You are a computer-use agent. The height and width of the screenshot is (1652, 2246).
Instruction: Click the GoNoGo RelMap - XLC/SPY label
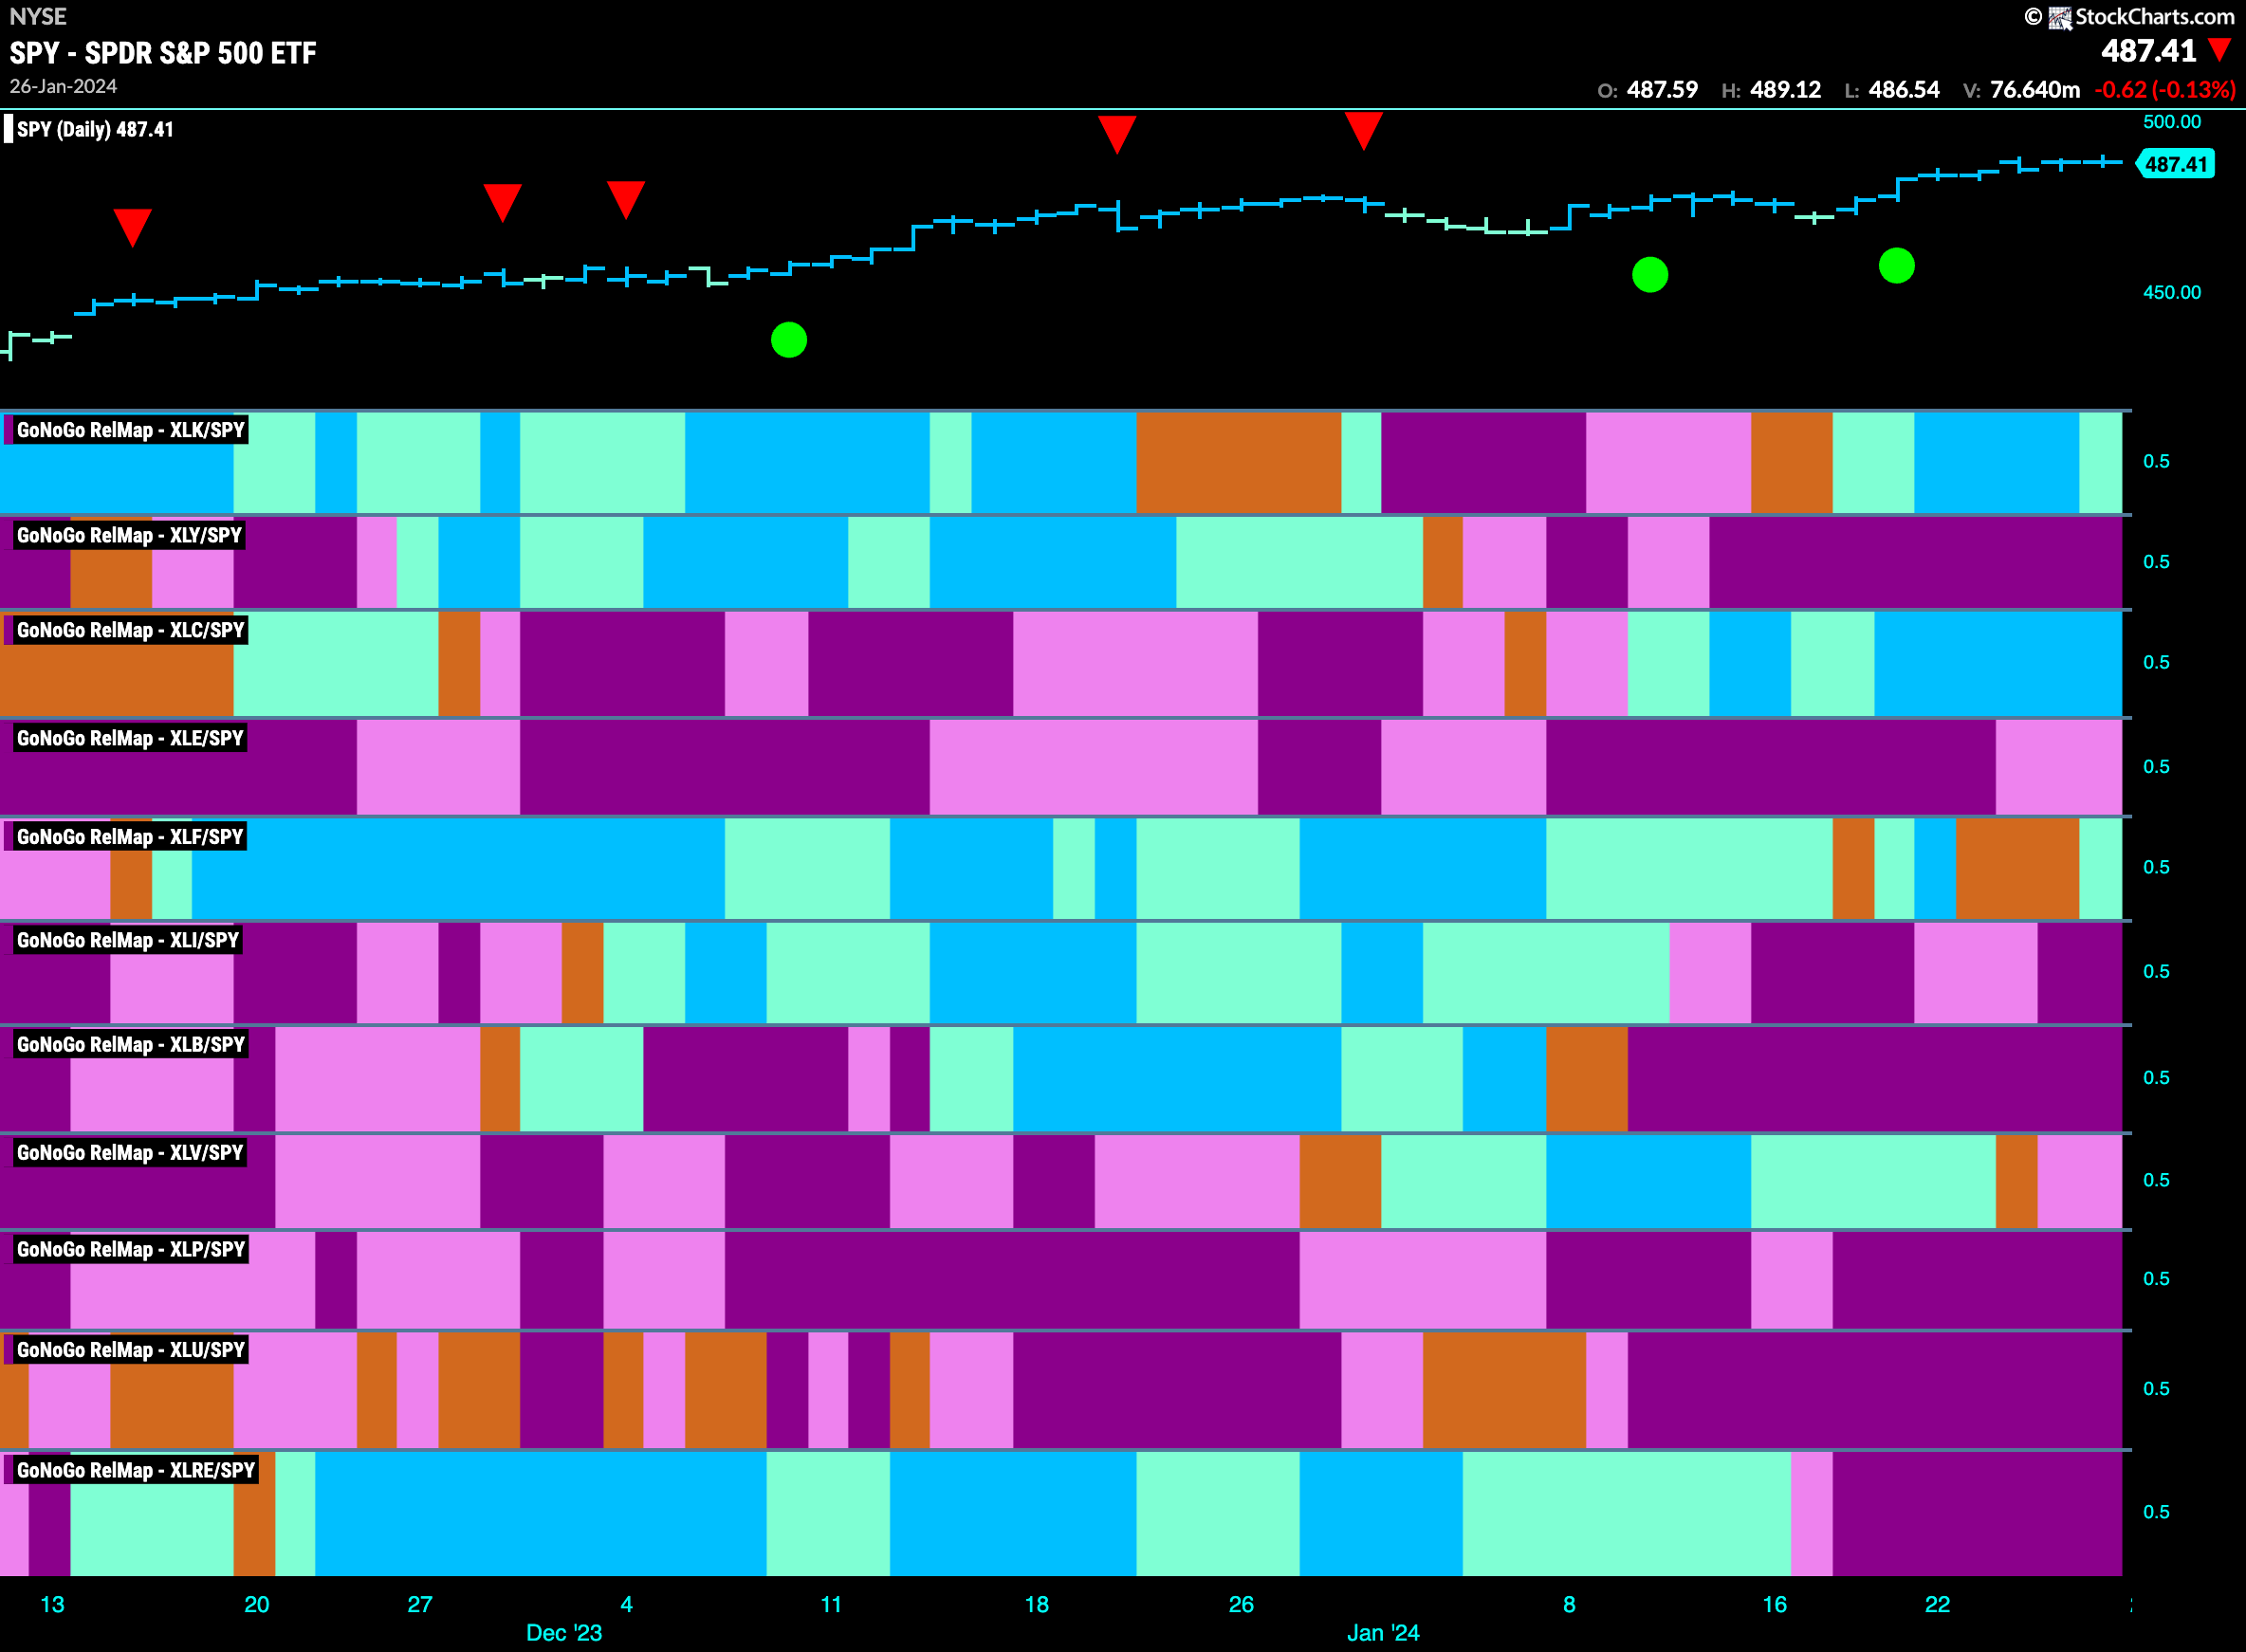pos(130,630)
